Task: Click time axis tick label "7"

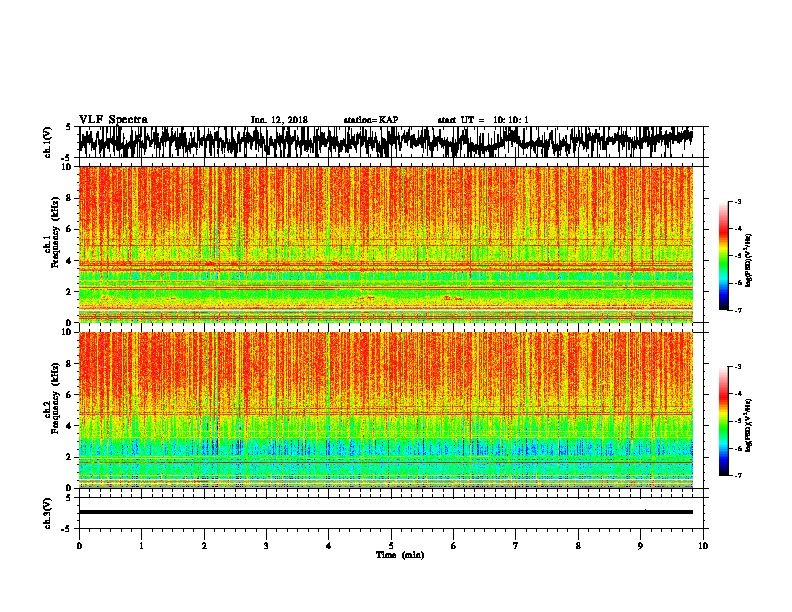Action: [x=516, y=546]
